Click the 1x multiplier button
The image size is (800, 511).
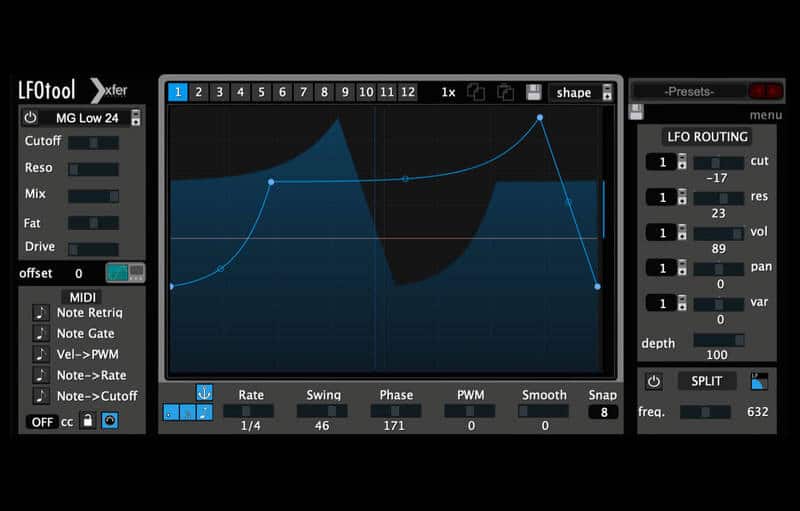448,92
